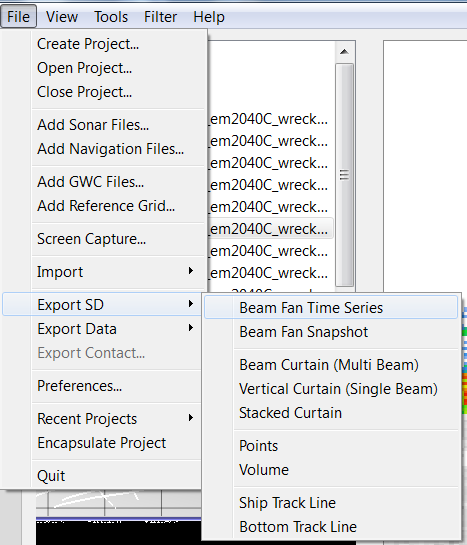Open the Filter menu
Screen dimensions: 467x545
tap(161, 17)
